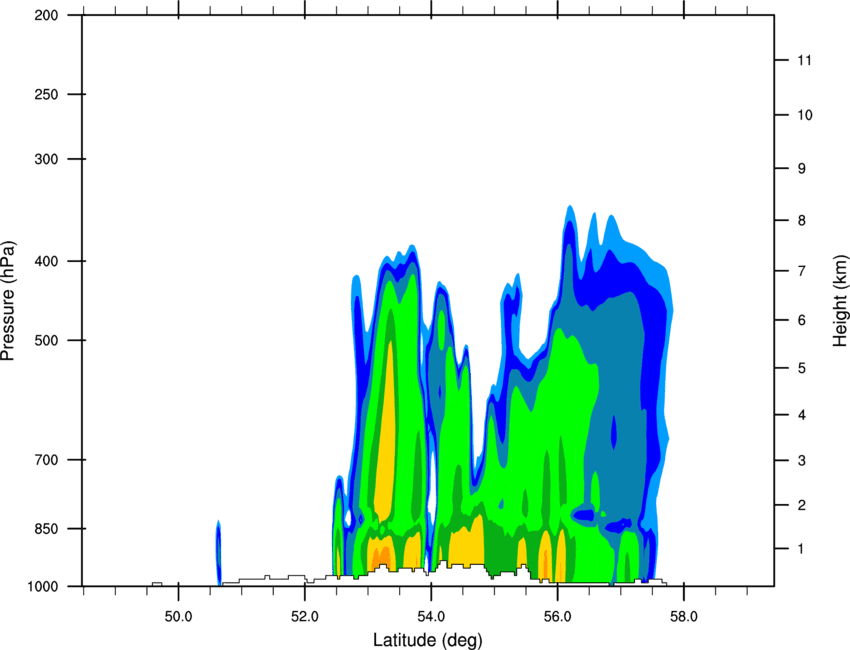Pick the 10 km height label
Screen dimensions: 850x650
point(805,115)
